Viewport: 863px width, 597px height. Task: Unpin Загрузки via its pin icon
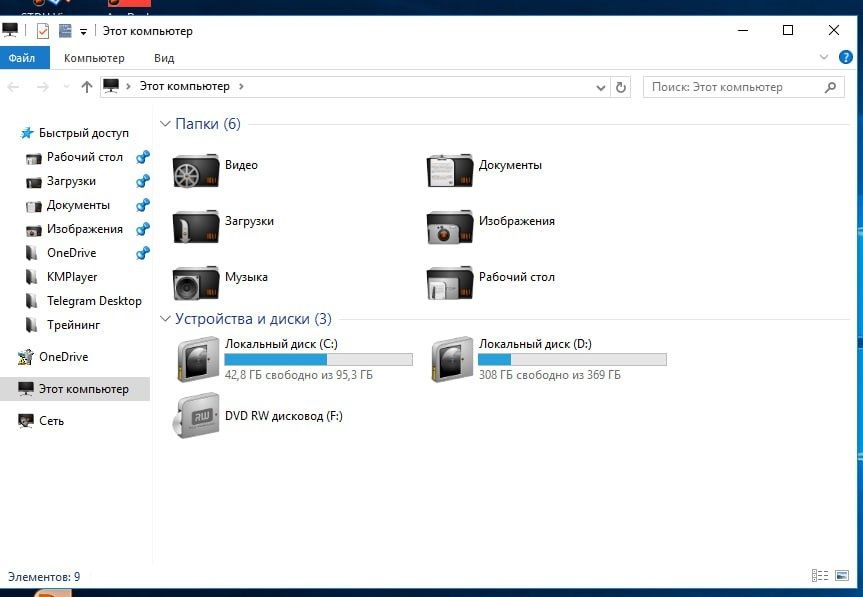(x=143, y=181)
